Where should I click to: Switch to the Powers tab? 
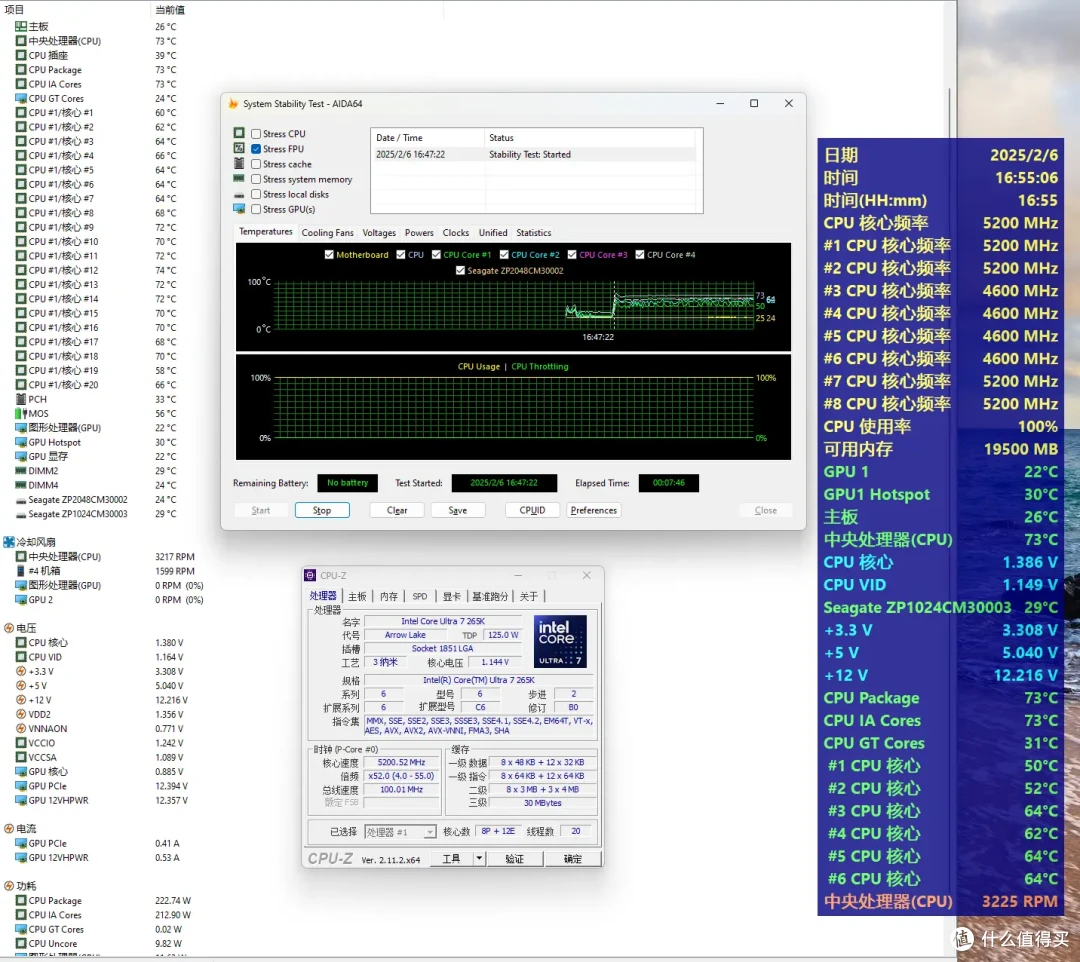[x=419, y=233]
